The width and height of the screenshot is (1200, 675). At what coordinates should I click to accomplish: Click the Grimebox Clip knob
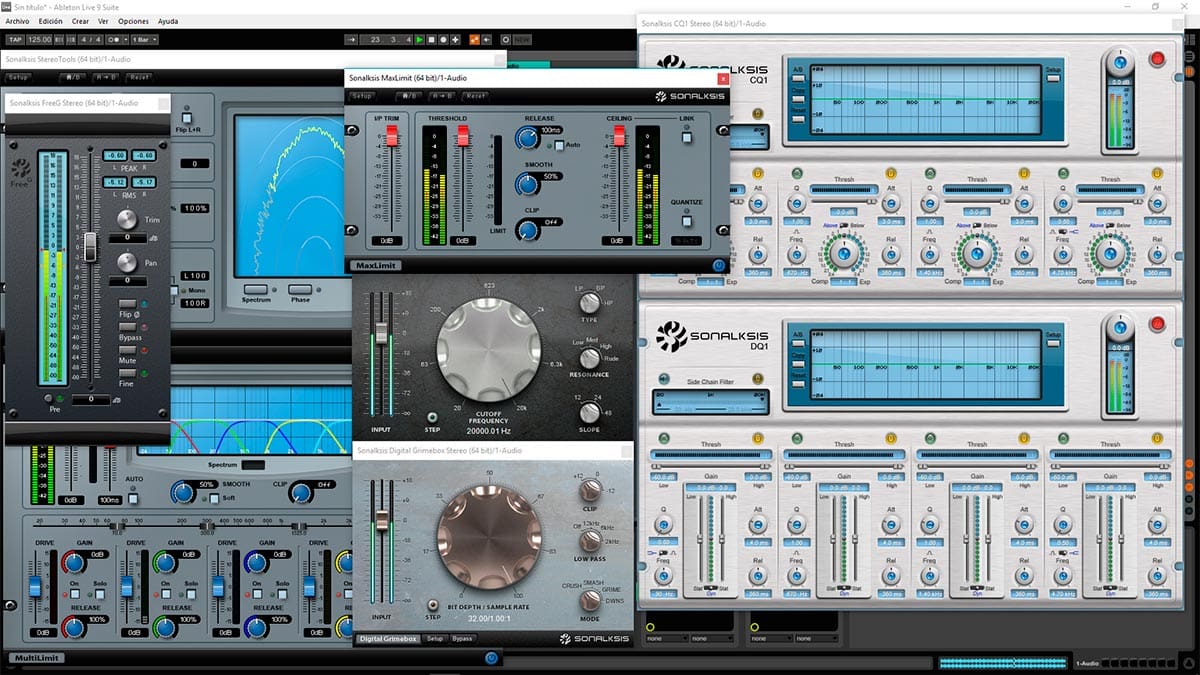(591, 488)
